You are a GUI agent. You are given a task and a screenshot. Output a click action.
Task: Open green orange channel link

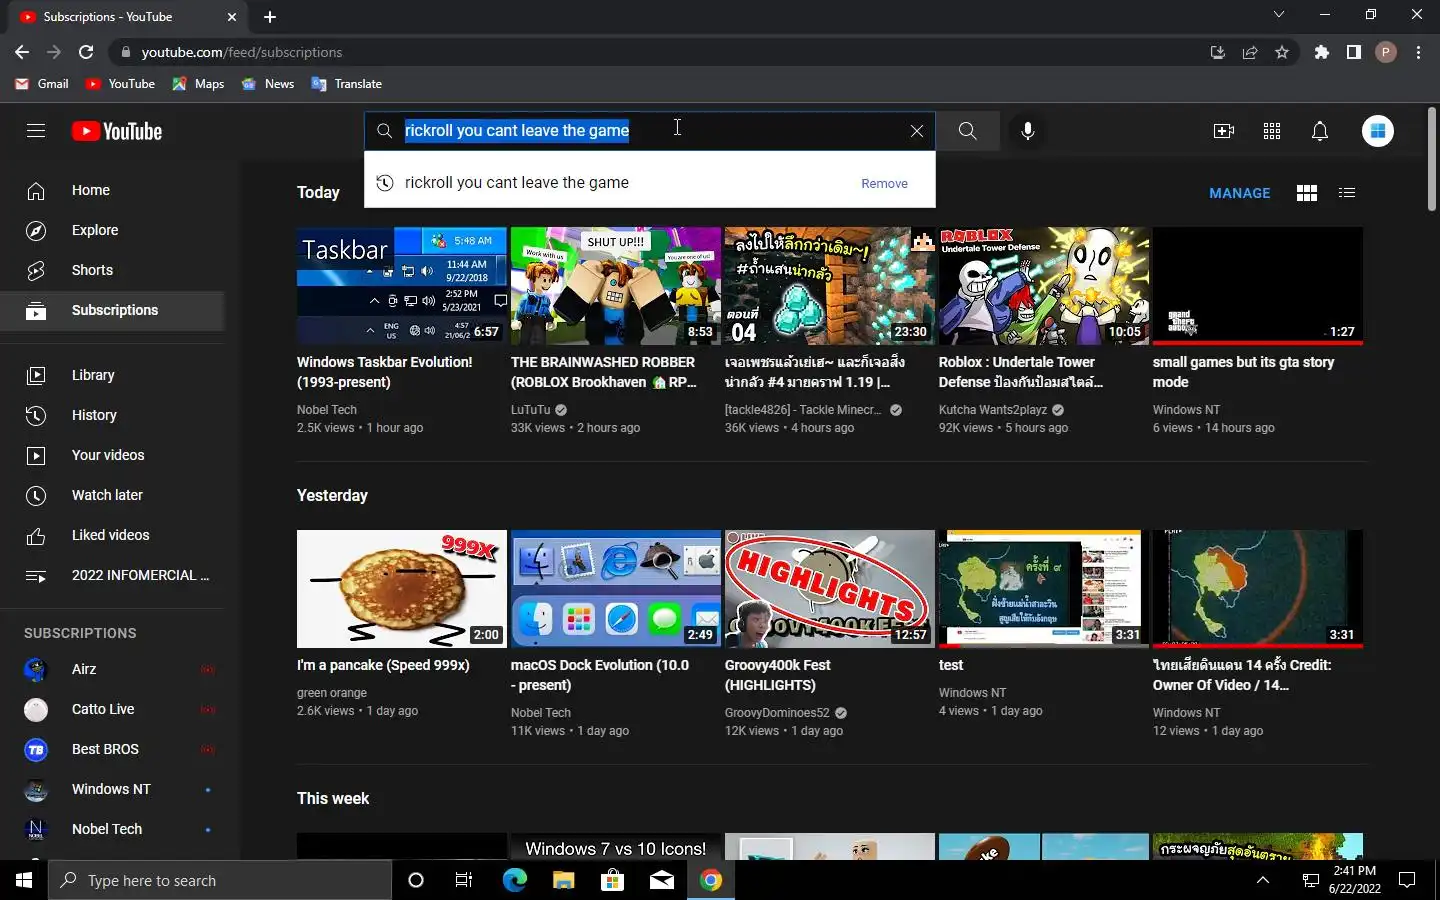point(332,693)
